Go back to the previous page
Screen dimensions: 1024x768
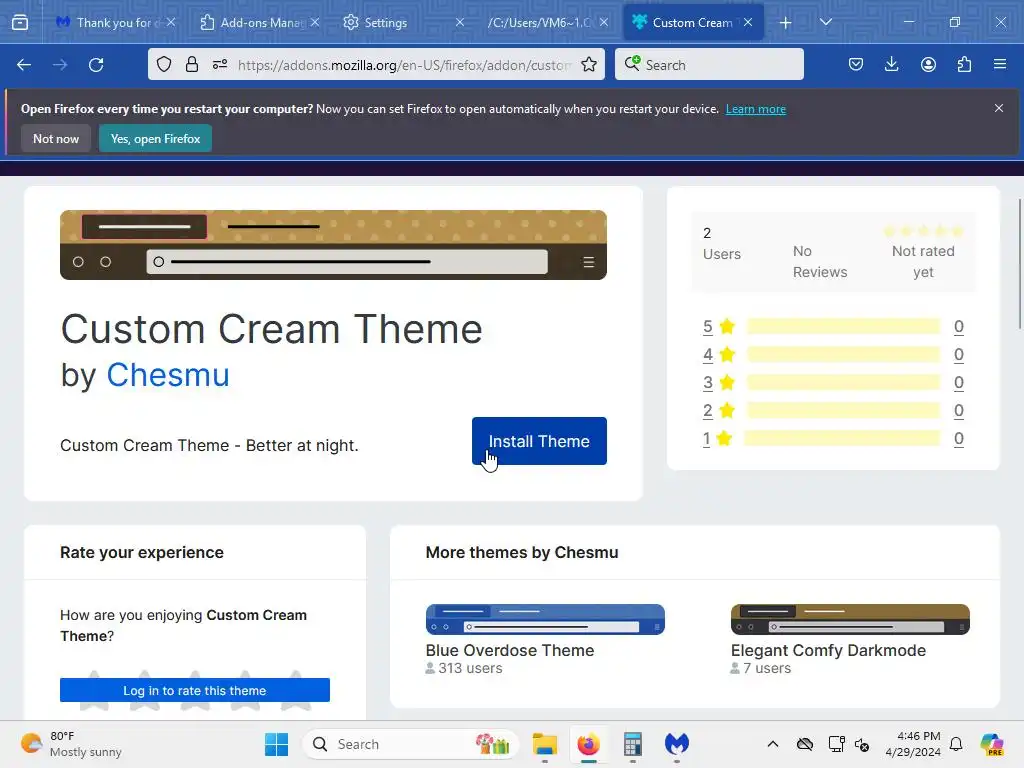(24, 65)
